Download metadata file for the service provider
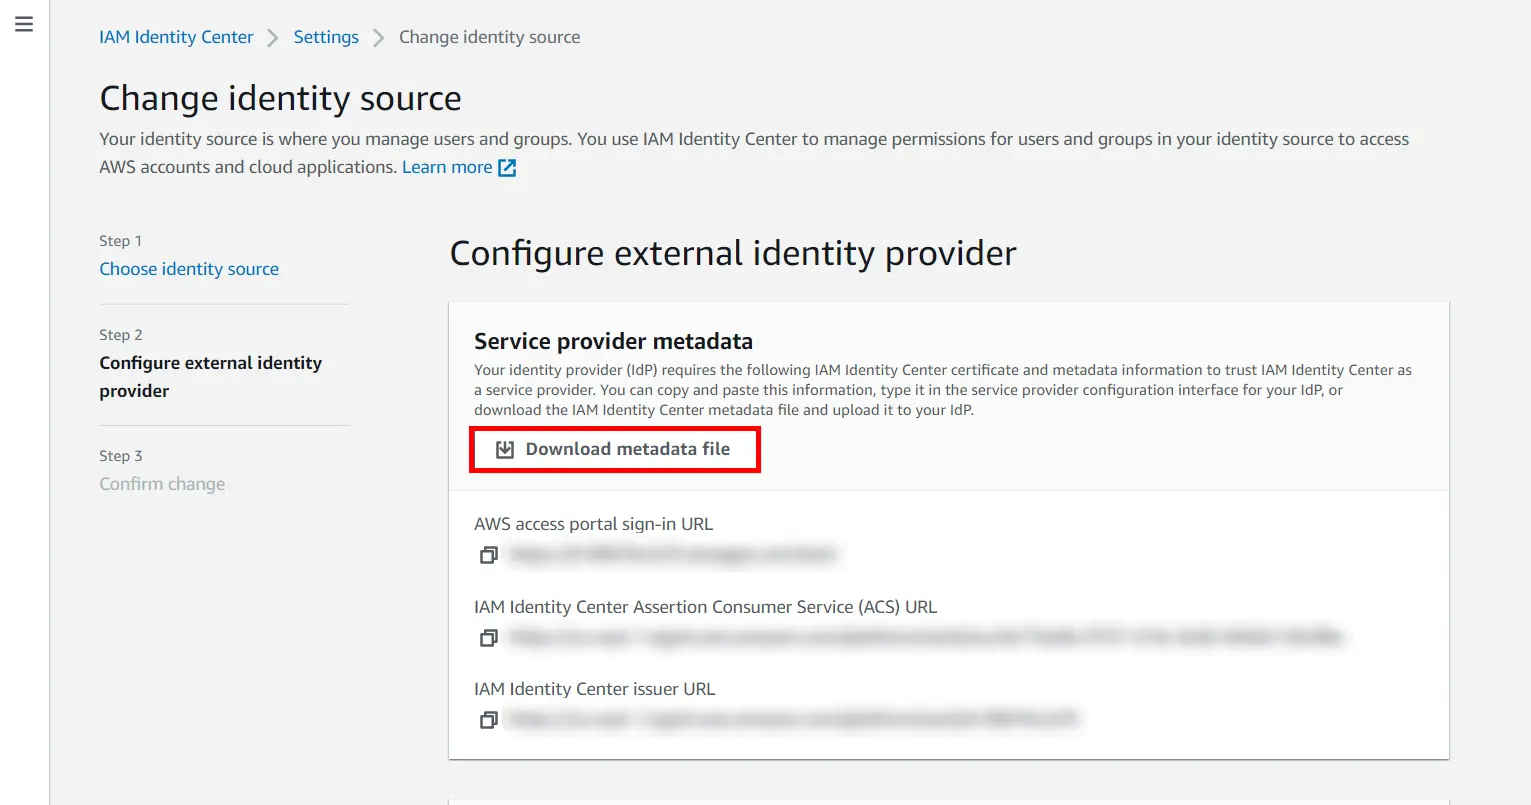 [614, 449]
